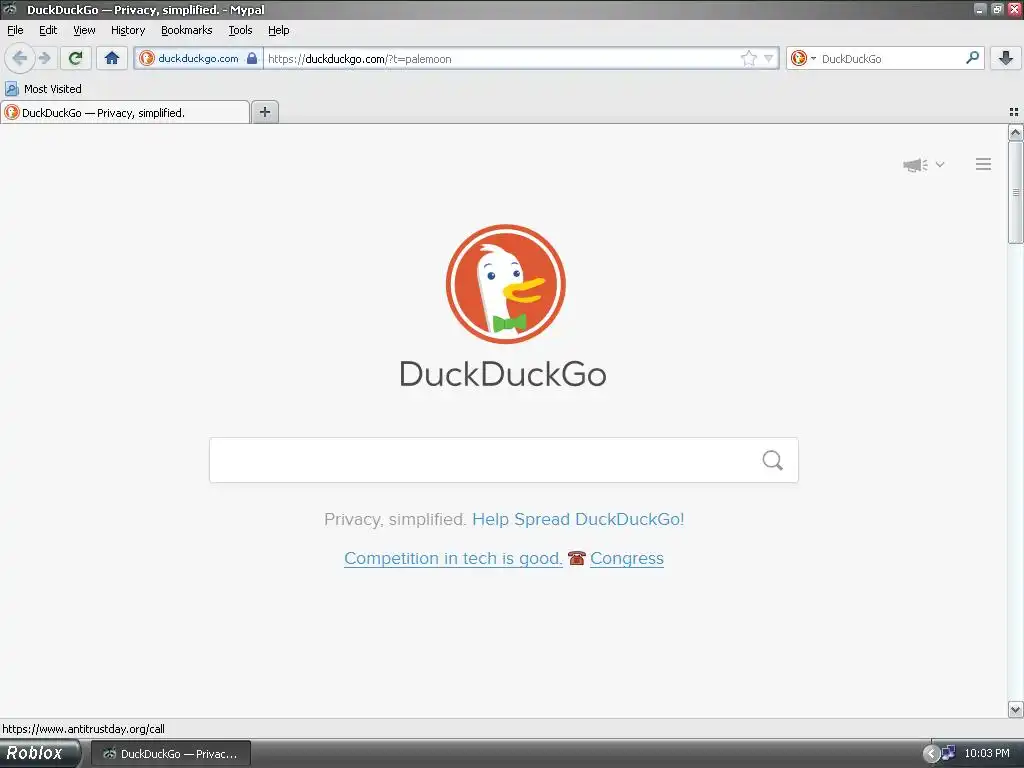Click the padlock security icon

(251, 58)
